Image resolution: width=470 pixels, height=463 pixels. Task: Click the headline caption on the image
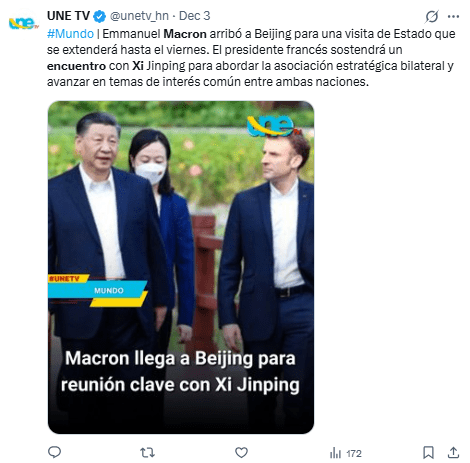click(180, 371)
